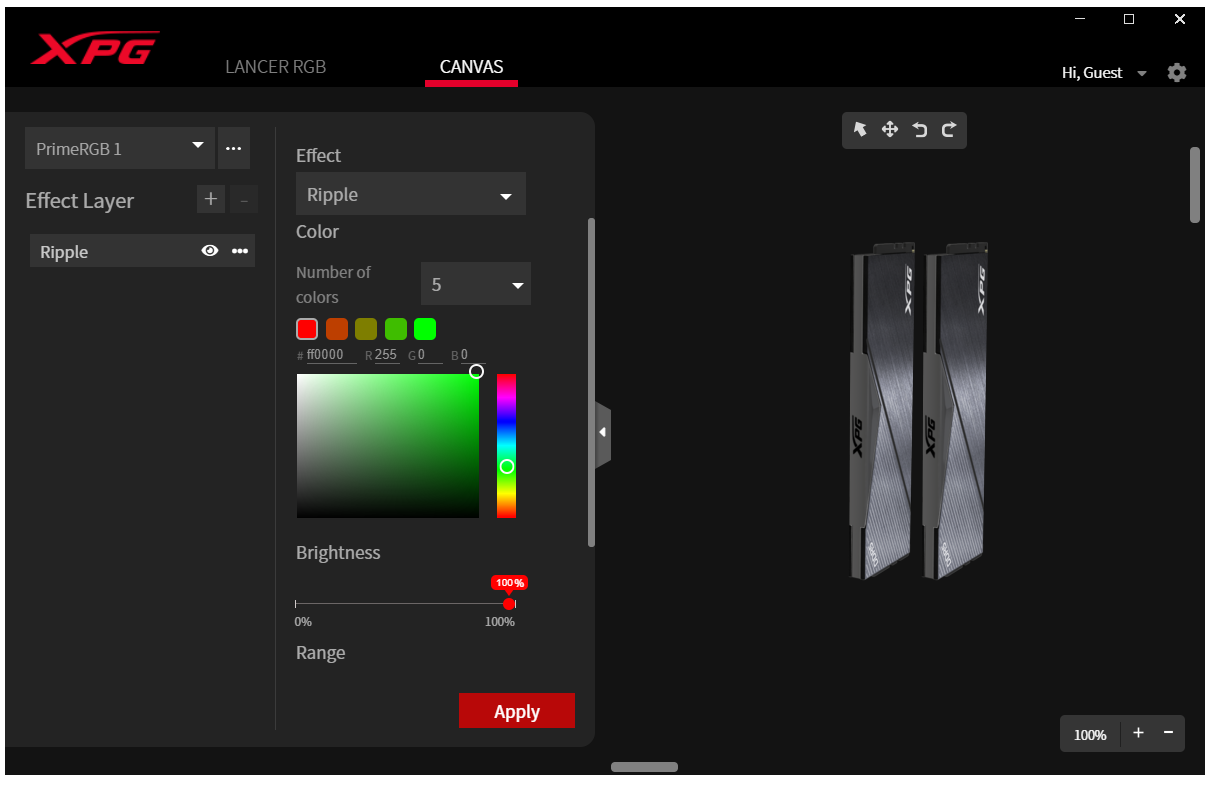Select the left RAM module on canvas

tap(880, 410)
